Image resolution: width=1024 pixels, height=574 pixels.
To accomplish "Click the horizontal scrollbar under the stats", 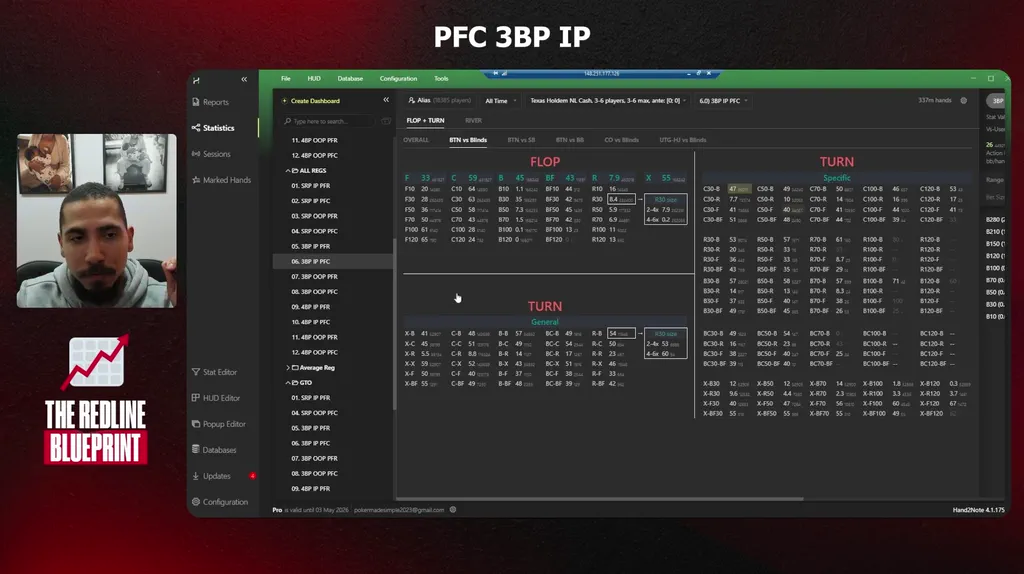I will click(x=602, y=499).
